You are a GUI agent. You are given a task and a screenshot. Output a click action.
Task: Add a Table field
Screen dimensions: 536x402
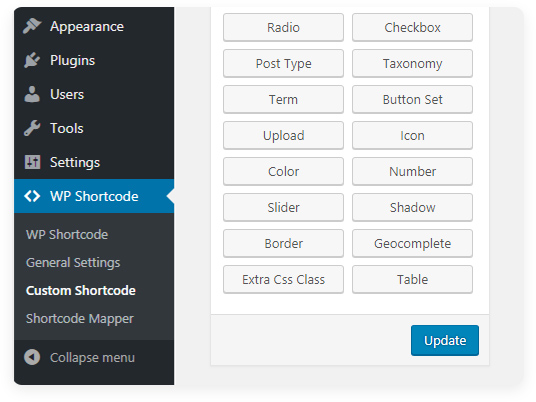(412, 279)
